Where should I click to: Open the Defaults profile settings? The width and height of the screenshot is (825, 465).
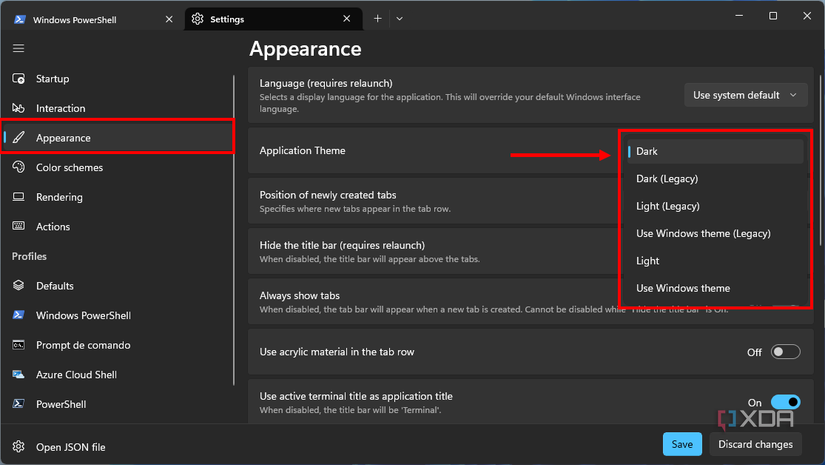click(x=55, y=286)
